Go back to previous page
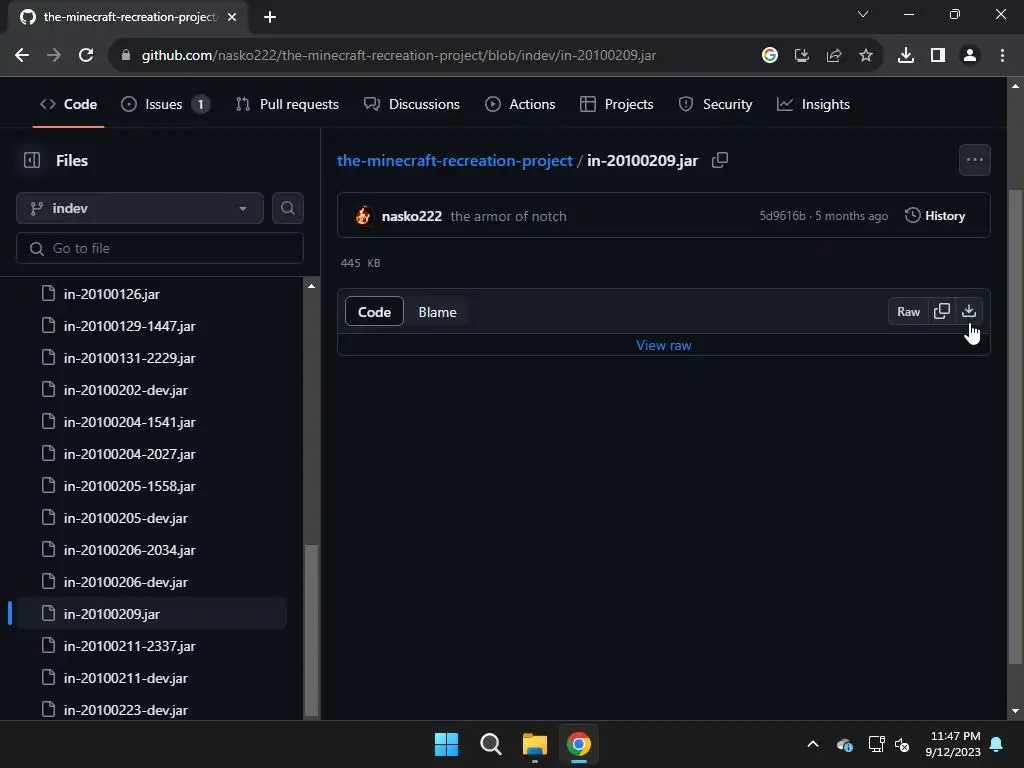1024x768 pixels. [22, 56]
